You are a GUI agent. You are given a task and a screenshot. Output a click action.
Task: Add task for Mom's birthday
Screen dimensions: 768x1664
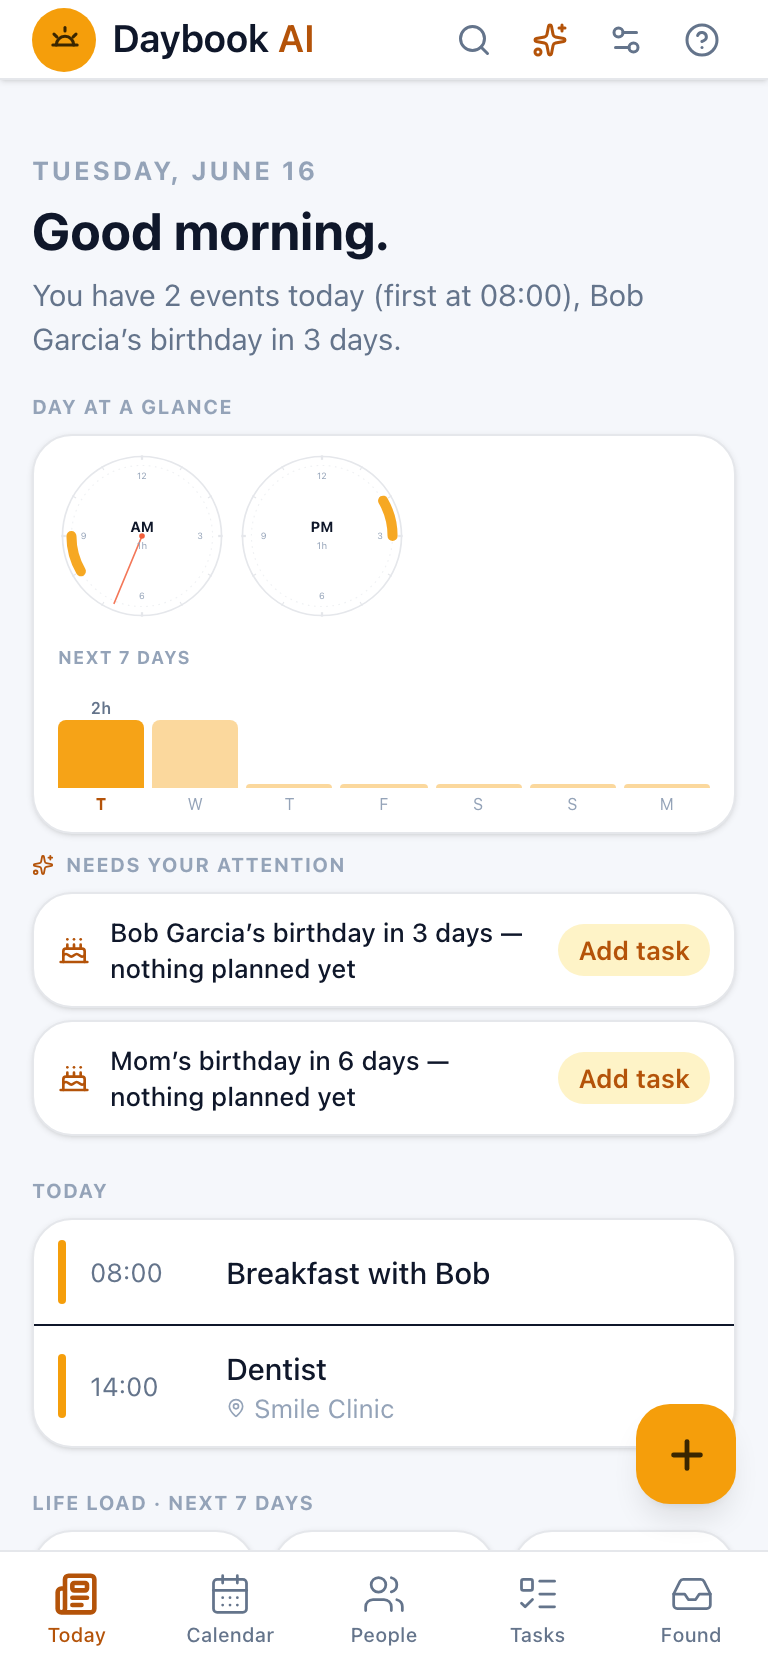pos(634,1078)
